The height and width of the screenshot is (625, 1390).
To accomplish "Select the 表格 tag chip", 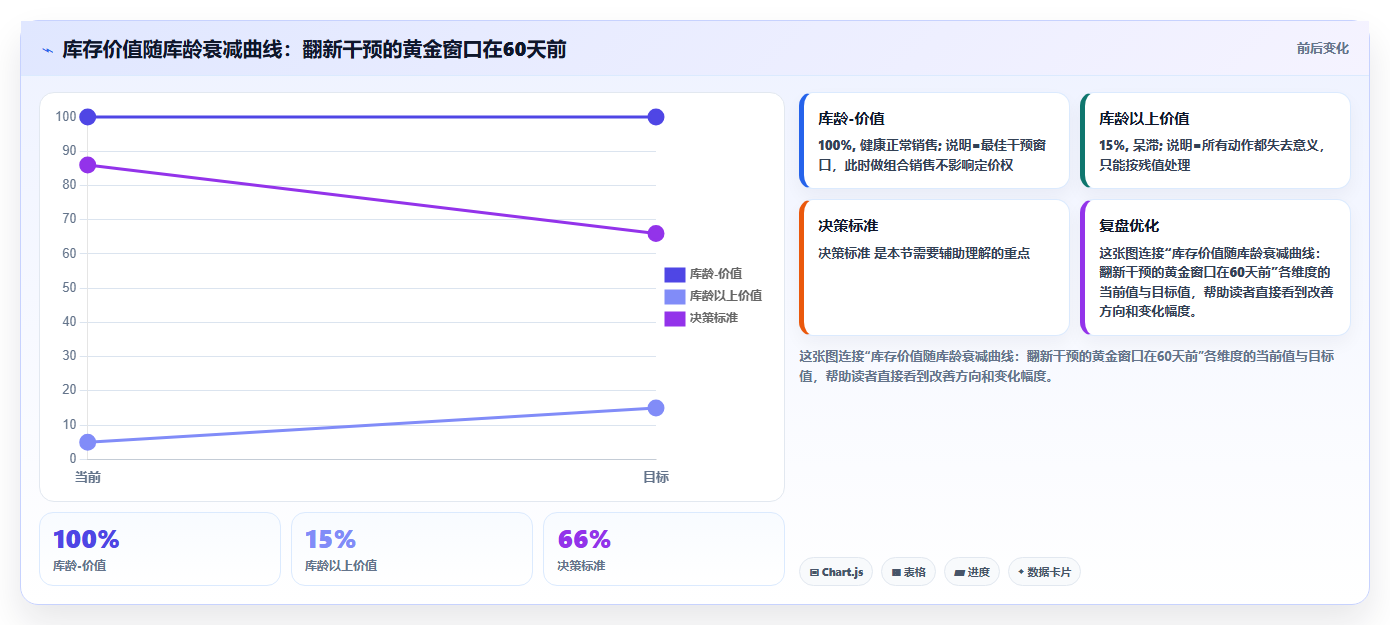I will coord(908,572).
